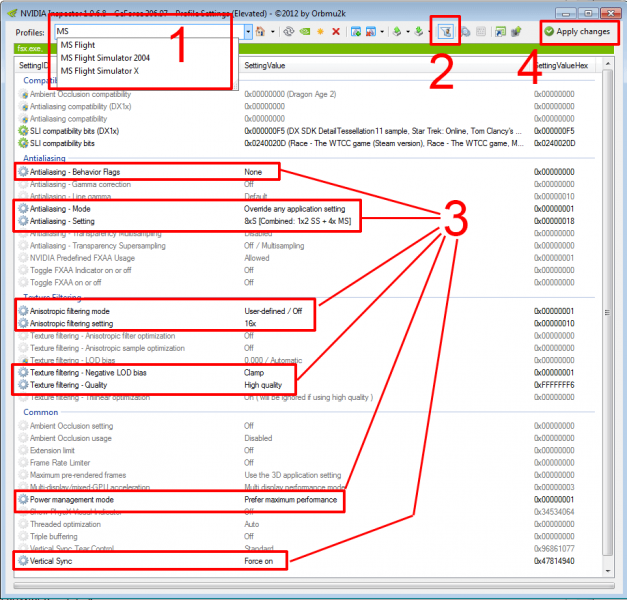
Task: Click the gear icon beside Texture filtering - Quality
Action: pos(23,385)
